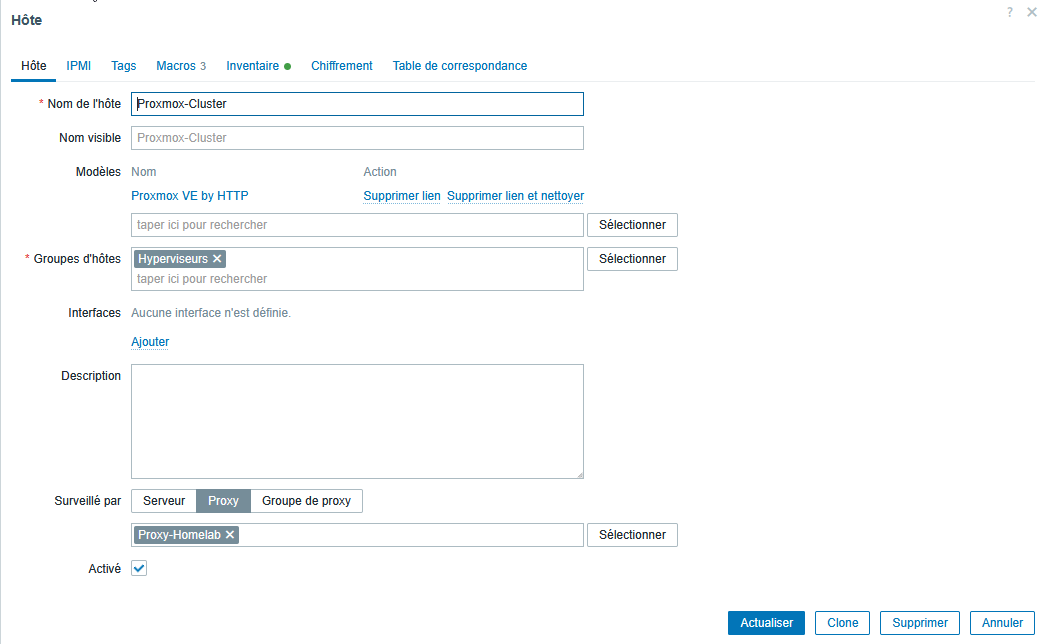Viewport: 1044px width, 644px height.
Task: Switch to the IPMI tab
Action: pos(78,65)
